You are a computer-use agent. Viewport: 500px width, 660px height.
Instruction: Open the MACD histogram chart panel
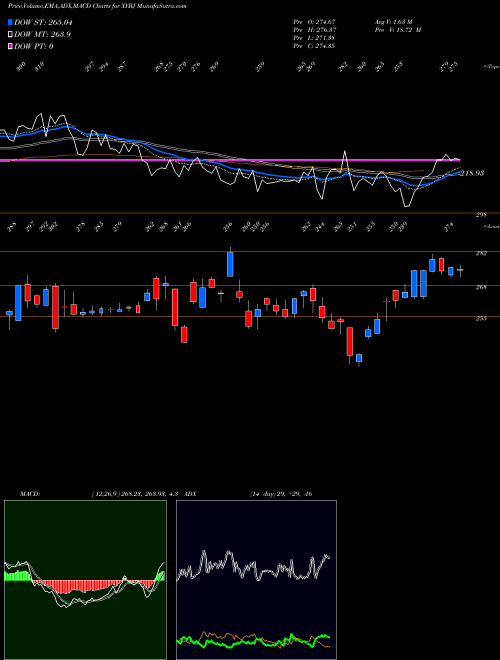85,579
